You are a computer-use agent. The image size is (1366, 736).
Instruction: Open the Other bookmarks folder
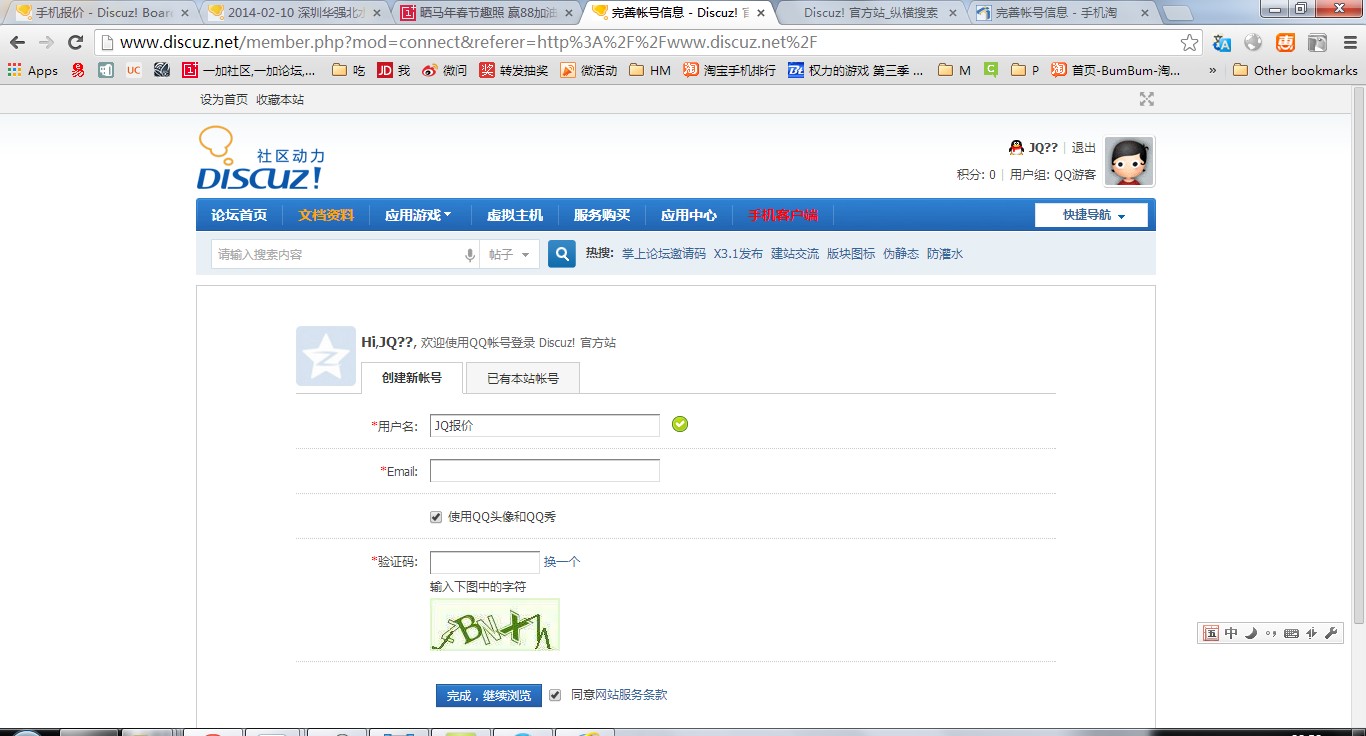1295,70
